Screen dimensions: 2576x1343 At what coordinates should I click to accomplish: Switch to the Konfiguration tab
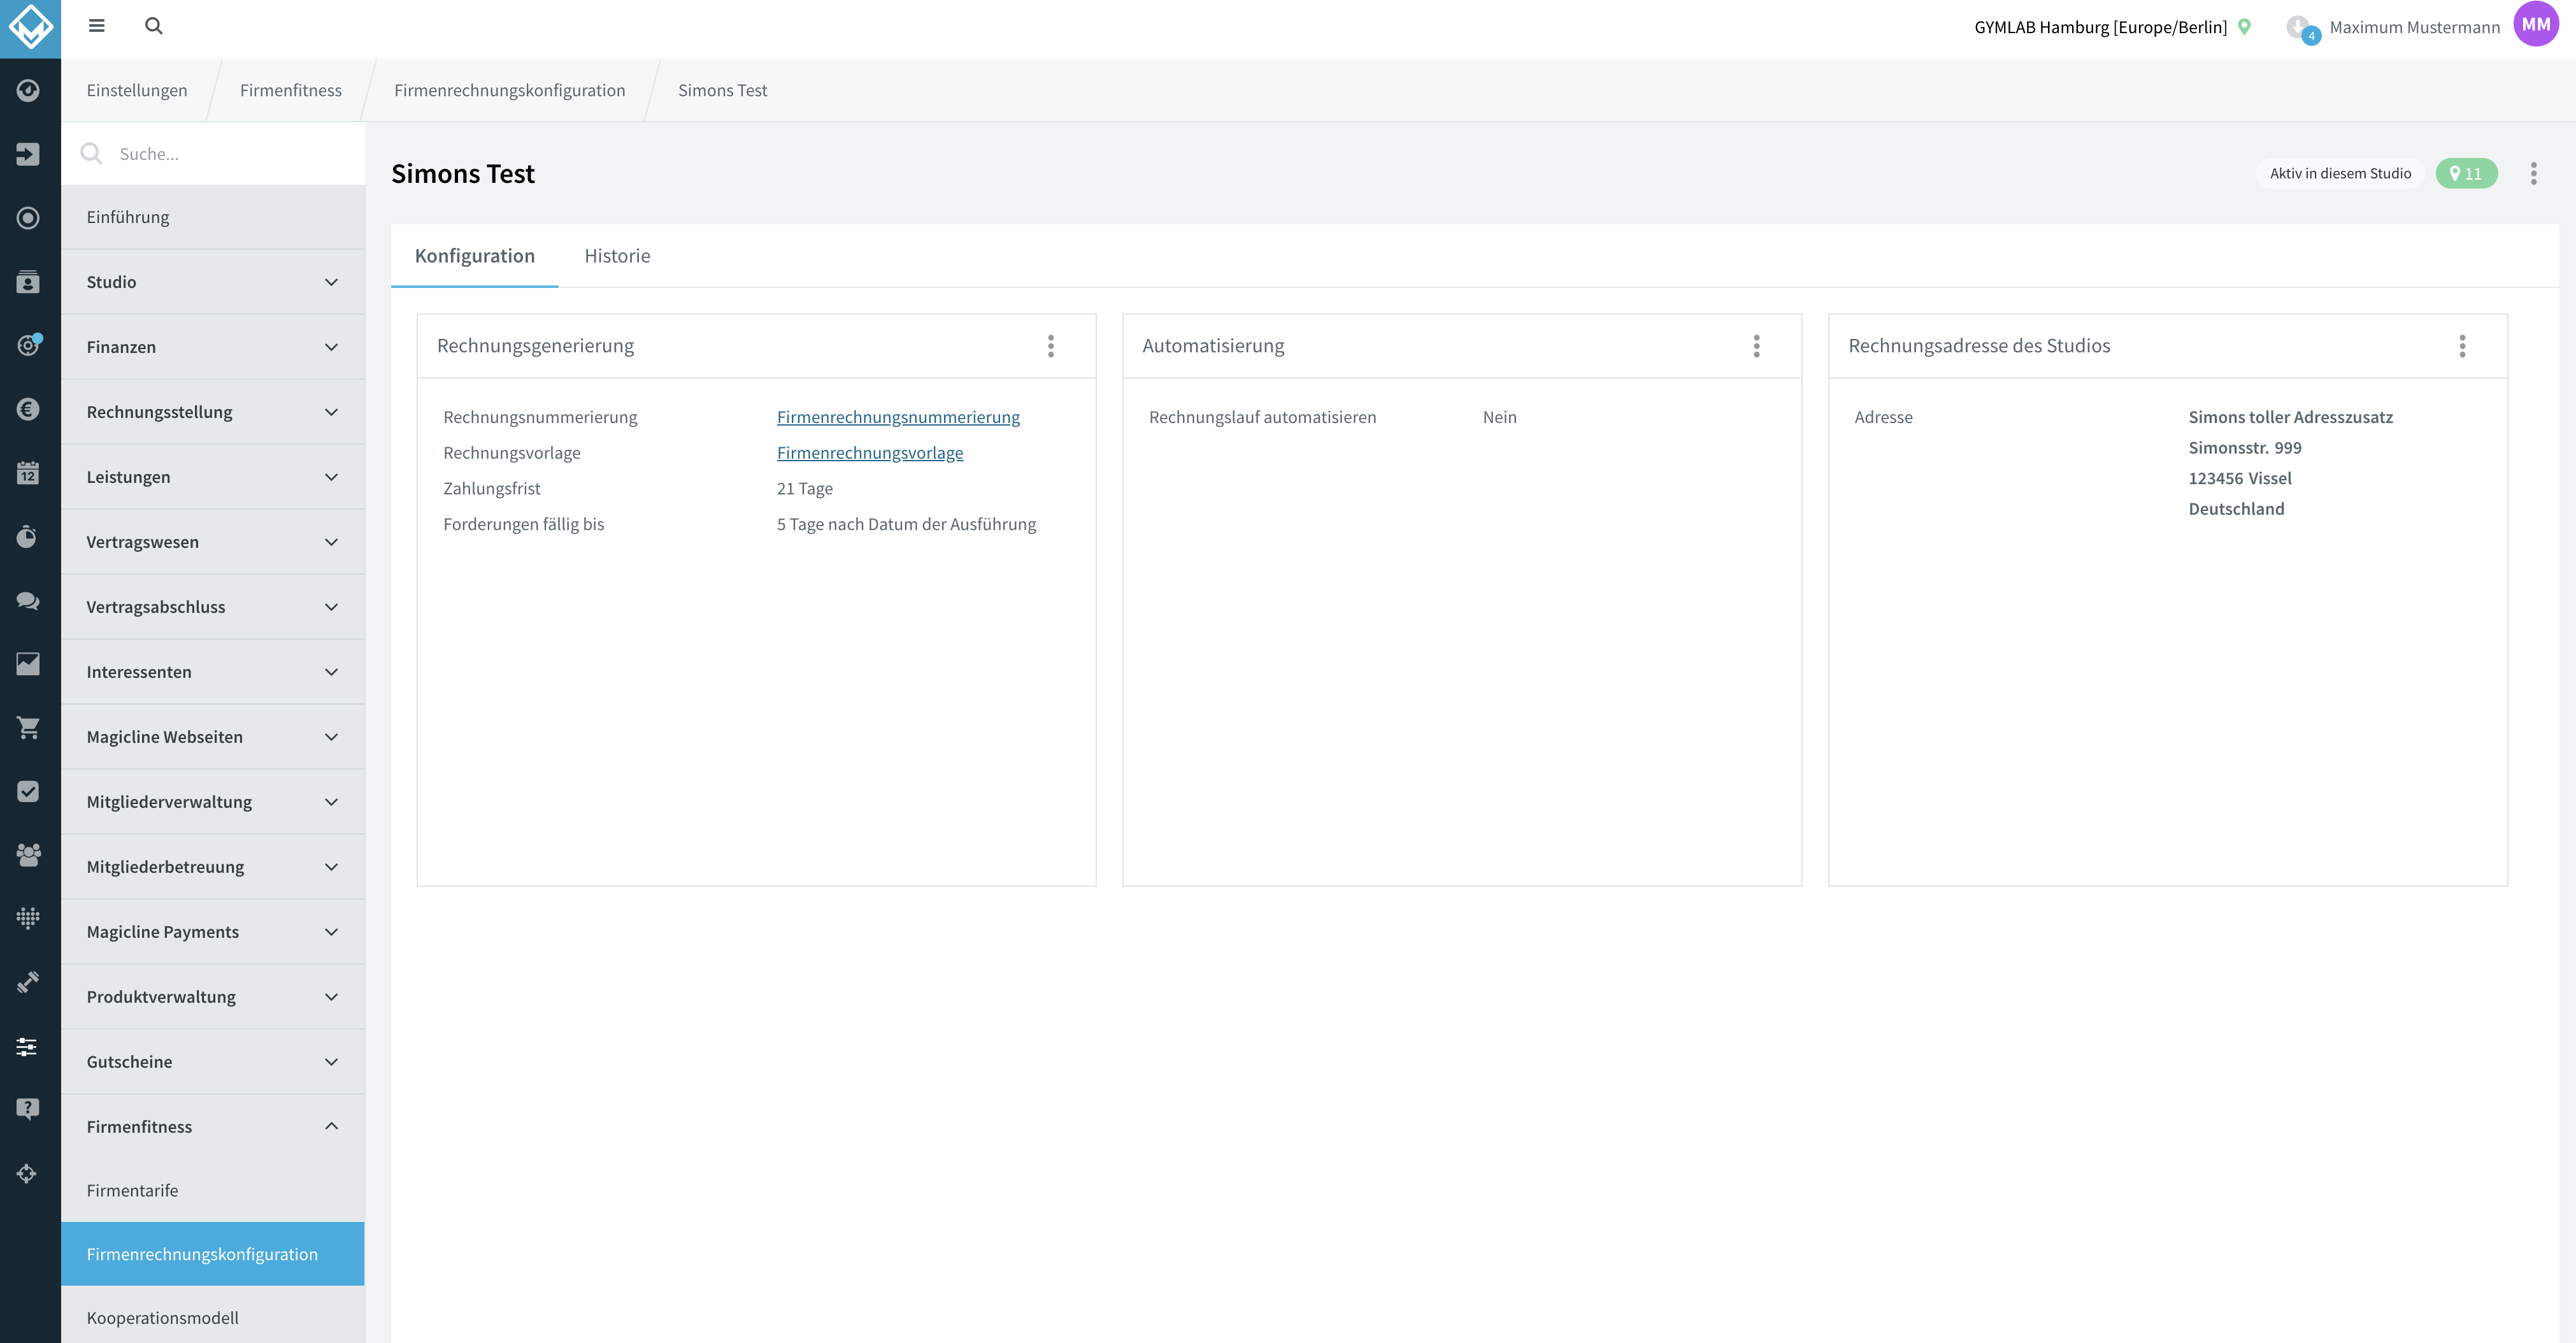475,256
